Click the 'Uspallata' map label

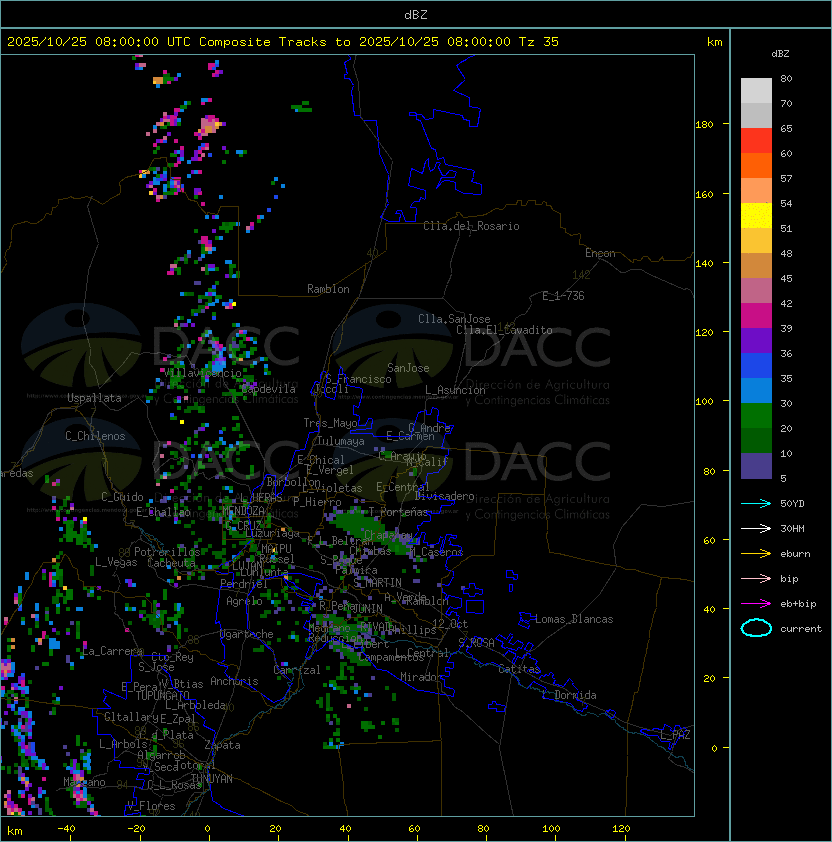[94, 398]
